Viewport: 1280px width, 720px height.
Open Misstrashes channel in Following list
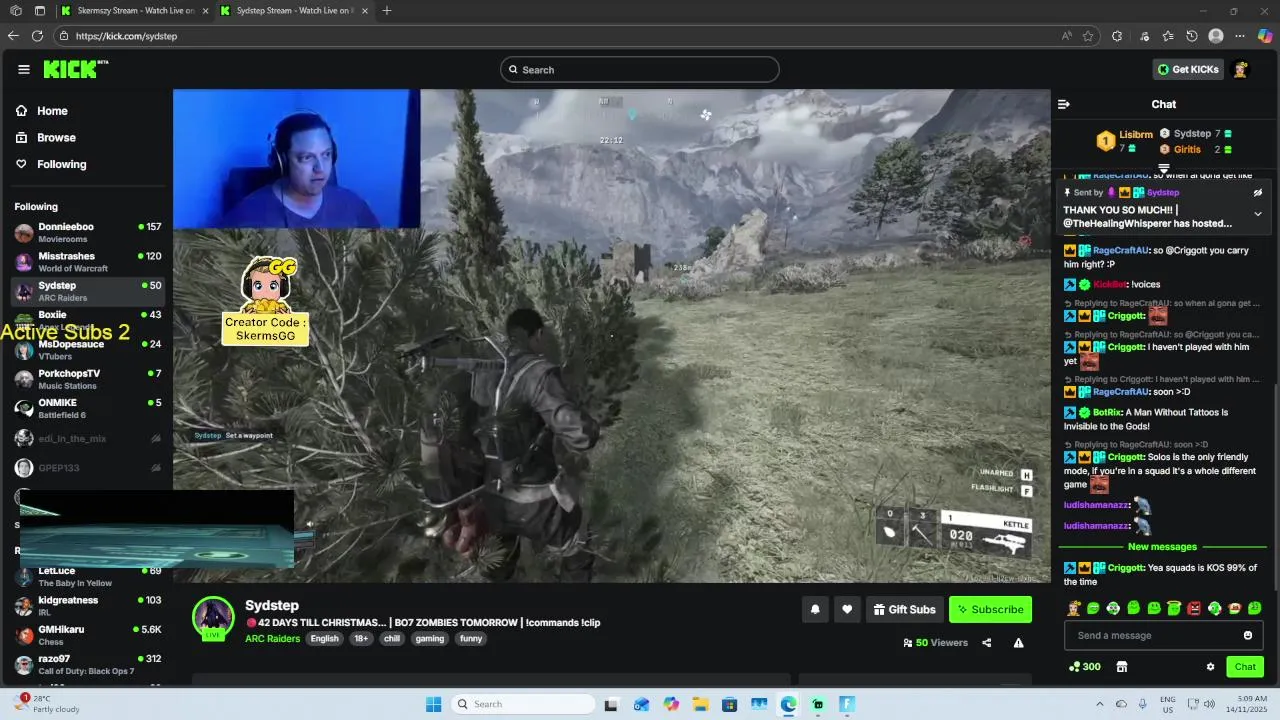tap(88, 262)
